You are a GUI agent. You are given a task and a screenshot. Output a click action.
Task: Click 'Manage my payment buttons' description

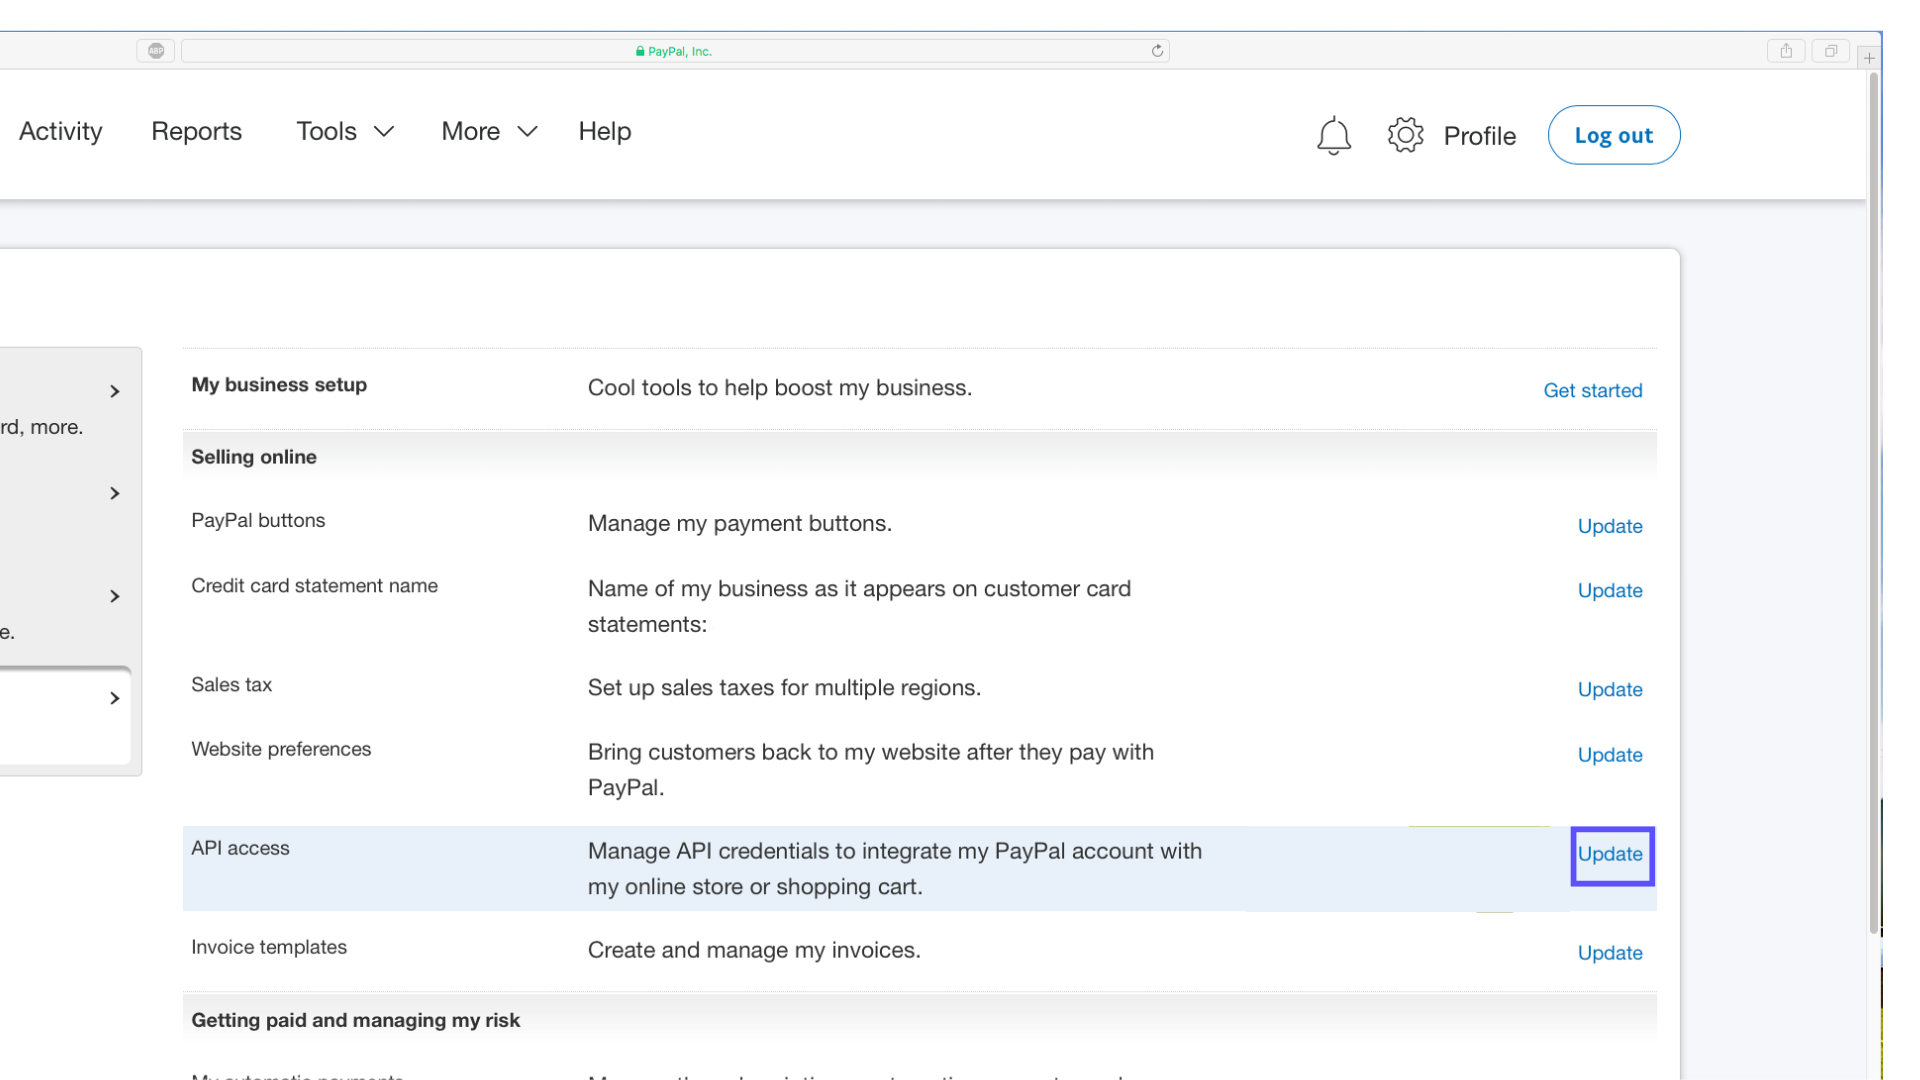click(740, 524)
